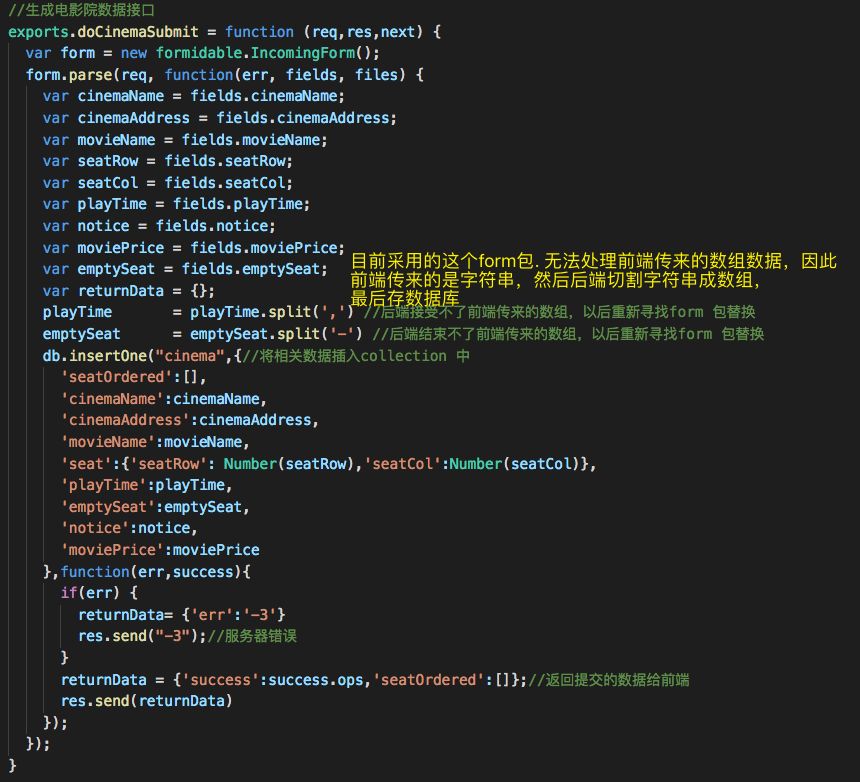Screen dimensions: 860x782
Task: Click 'var playTime = fields.playTime;' line
Action: [176, 204]
